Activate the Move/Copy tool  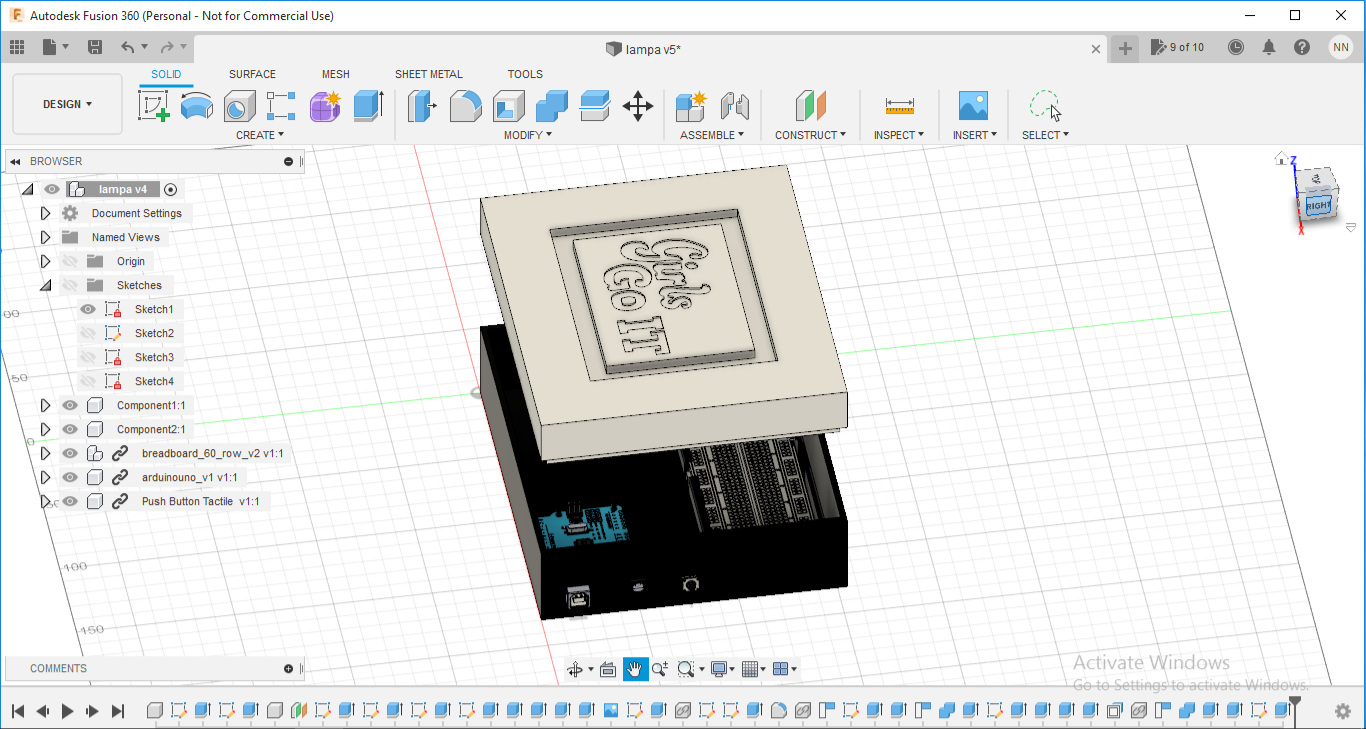(637, 105)
